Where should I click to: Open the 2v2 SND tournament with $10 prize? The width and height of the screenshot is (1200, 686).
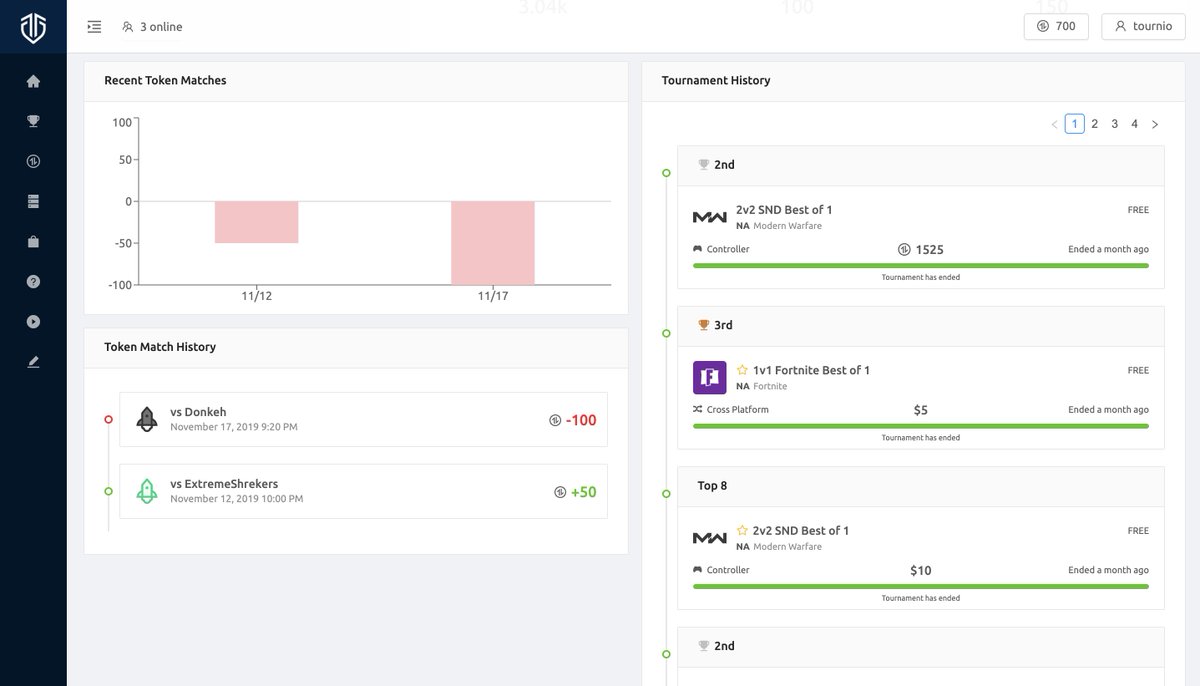(801, 530)
